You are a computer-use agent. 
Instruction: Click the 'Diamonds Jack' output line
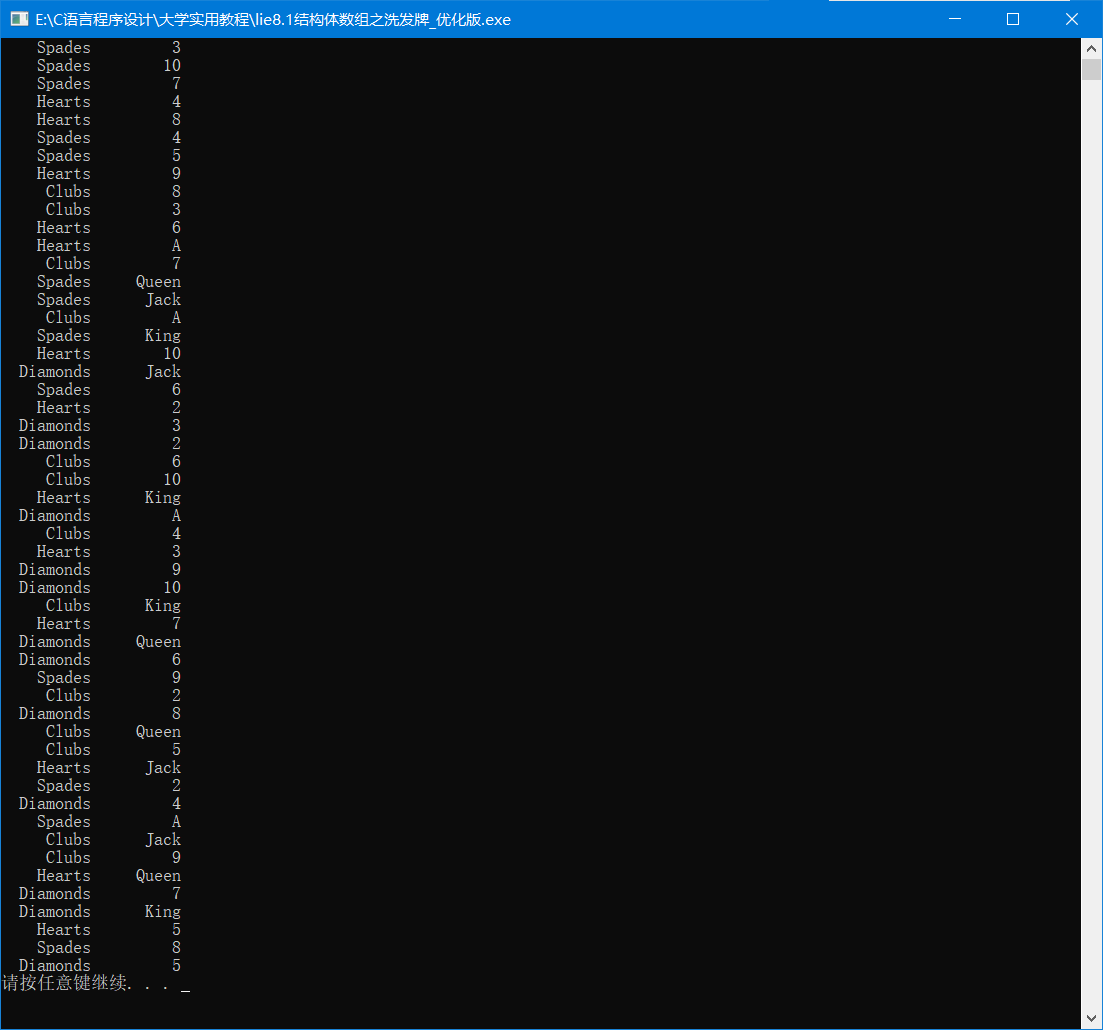coord(100,371)
